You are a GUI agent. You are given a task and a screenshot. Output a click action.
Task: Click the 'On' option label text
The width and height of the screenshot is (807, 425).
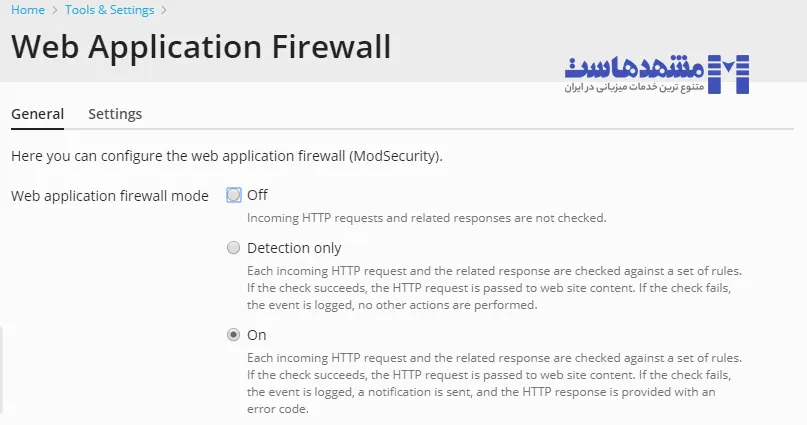[257, 335]
